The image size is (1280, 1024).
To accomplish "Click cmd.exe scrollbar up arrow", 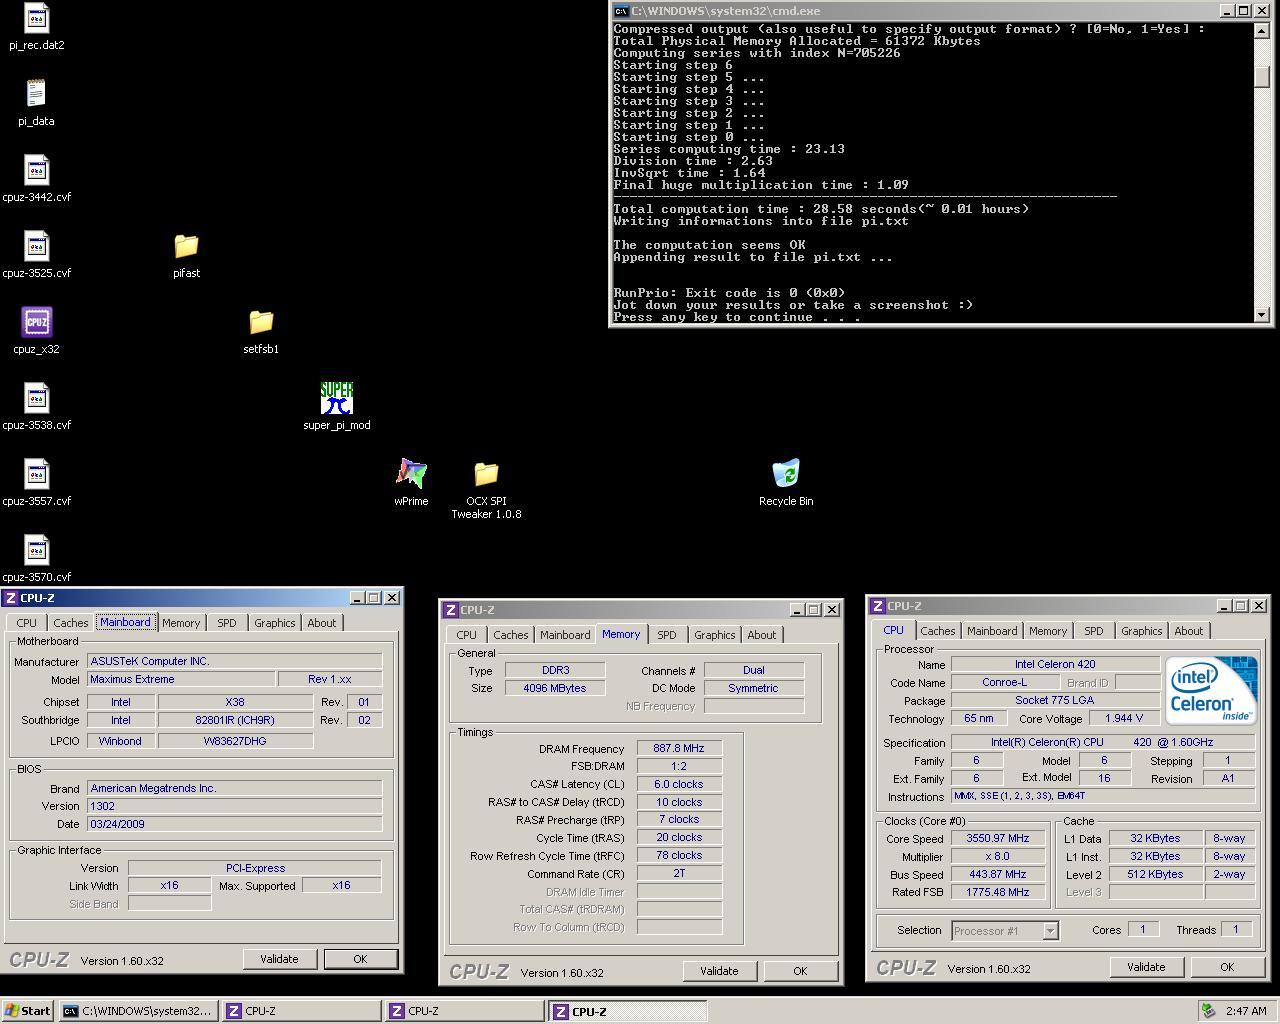I will point(1262,30).
